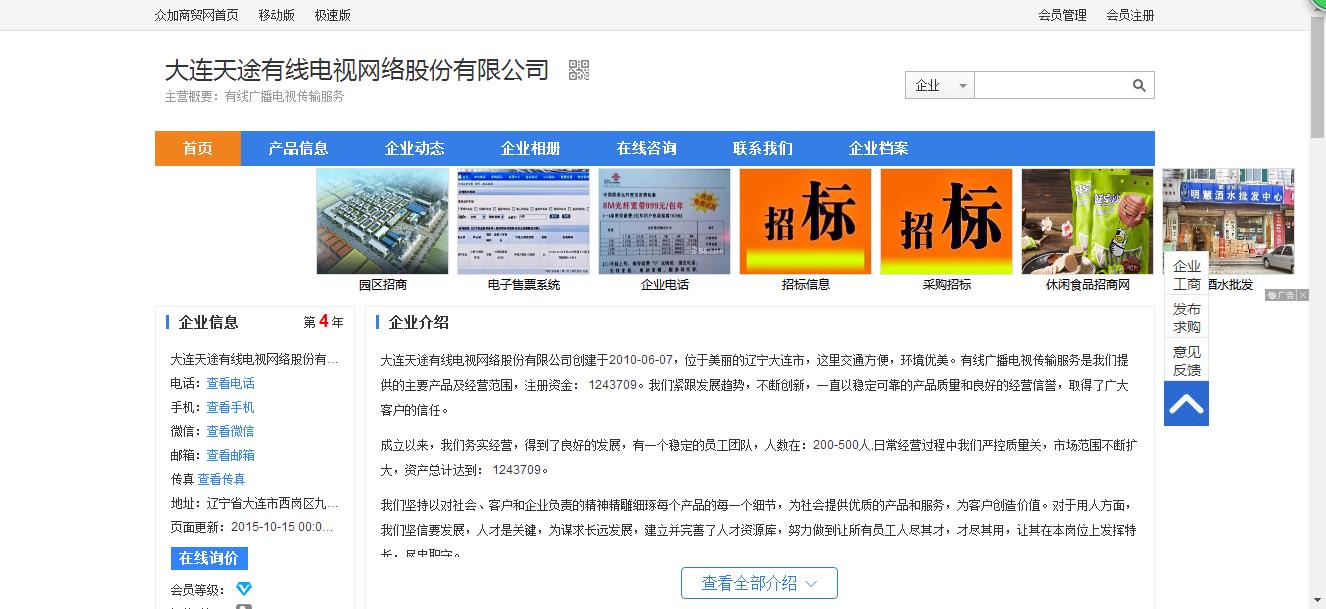Open the 休闲食品招商网 thumbnail image

pyautogui.click(x=1087, y=221)
